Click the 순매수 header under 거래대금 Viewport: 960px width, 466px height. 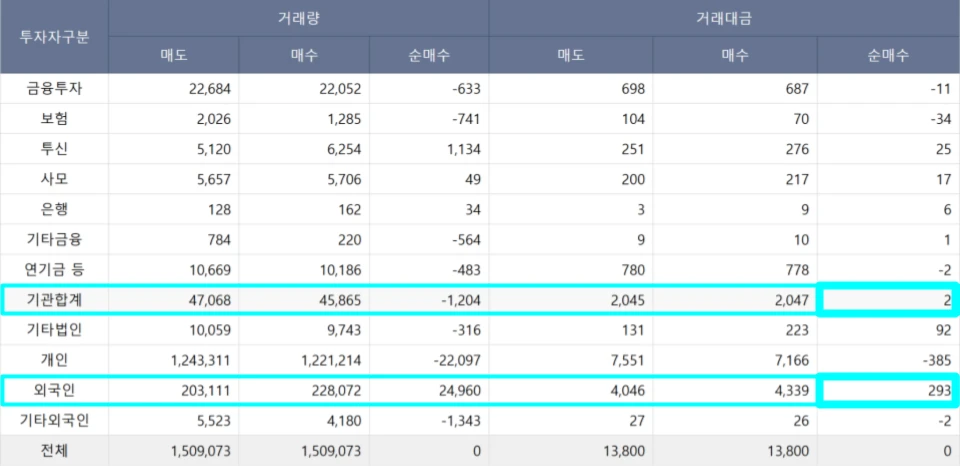[888, 55]
